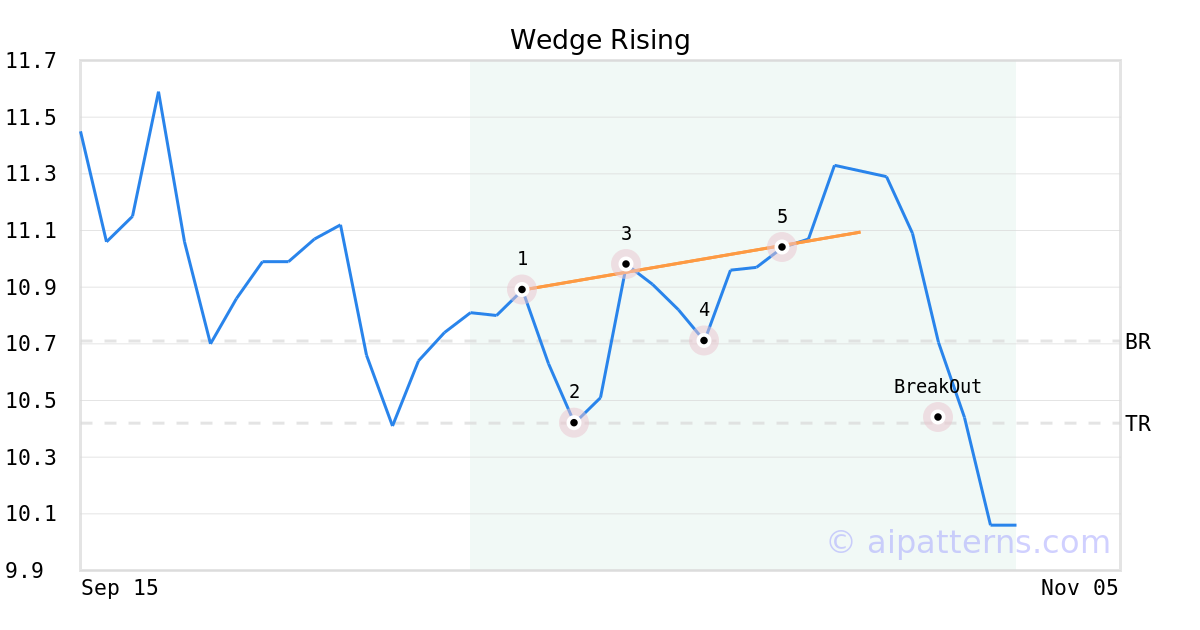
Task: Click the Nov 05 date label
Action: [x=1079, y=588]
